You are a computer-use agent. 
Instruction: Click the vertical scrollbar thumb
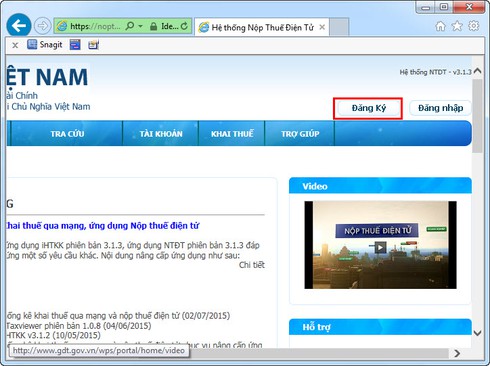477,116
